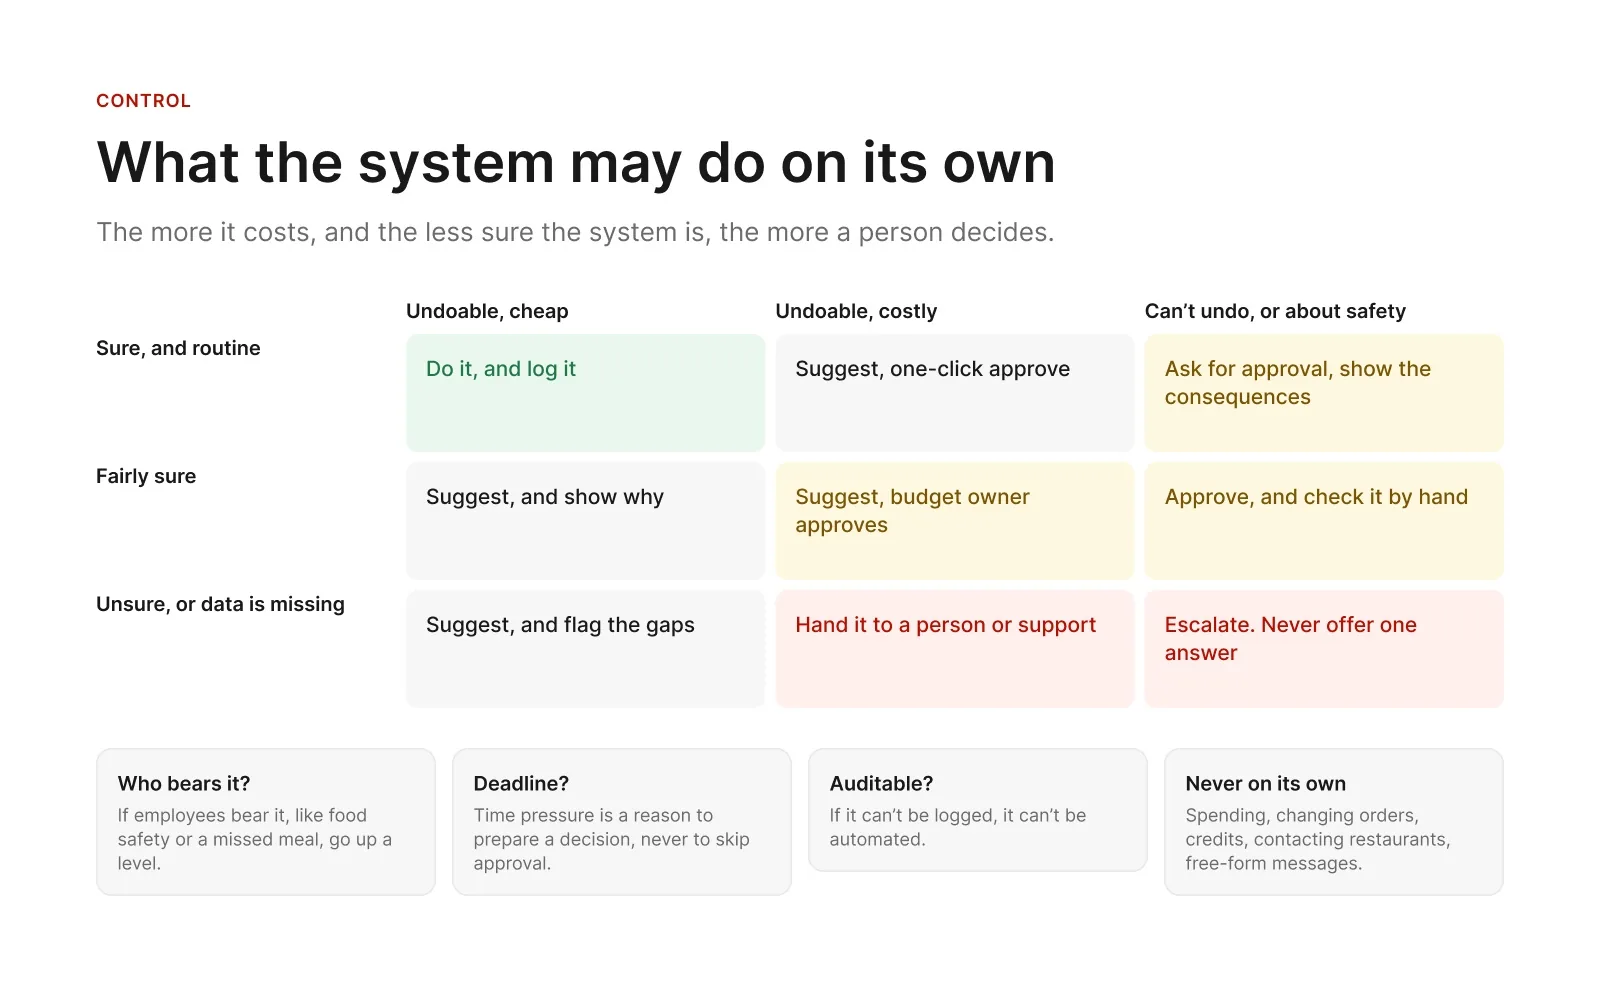Click the 'Sure, and routine' row label
The image size is (1600, 984).
tap(178, 348)
